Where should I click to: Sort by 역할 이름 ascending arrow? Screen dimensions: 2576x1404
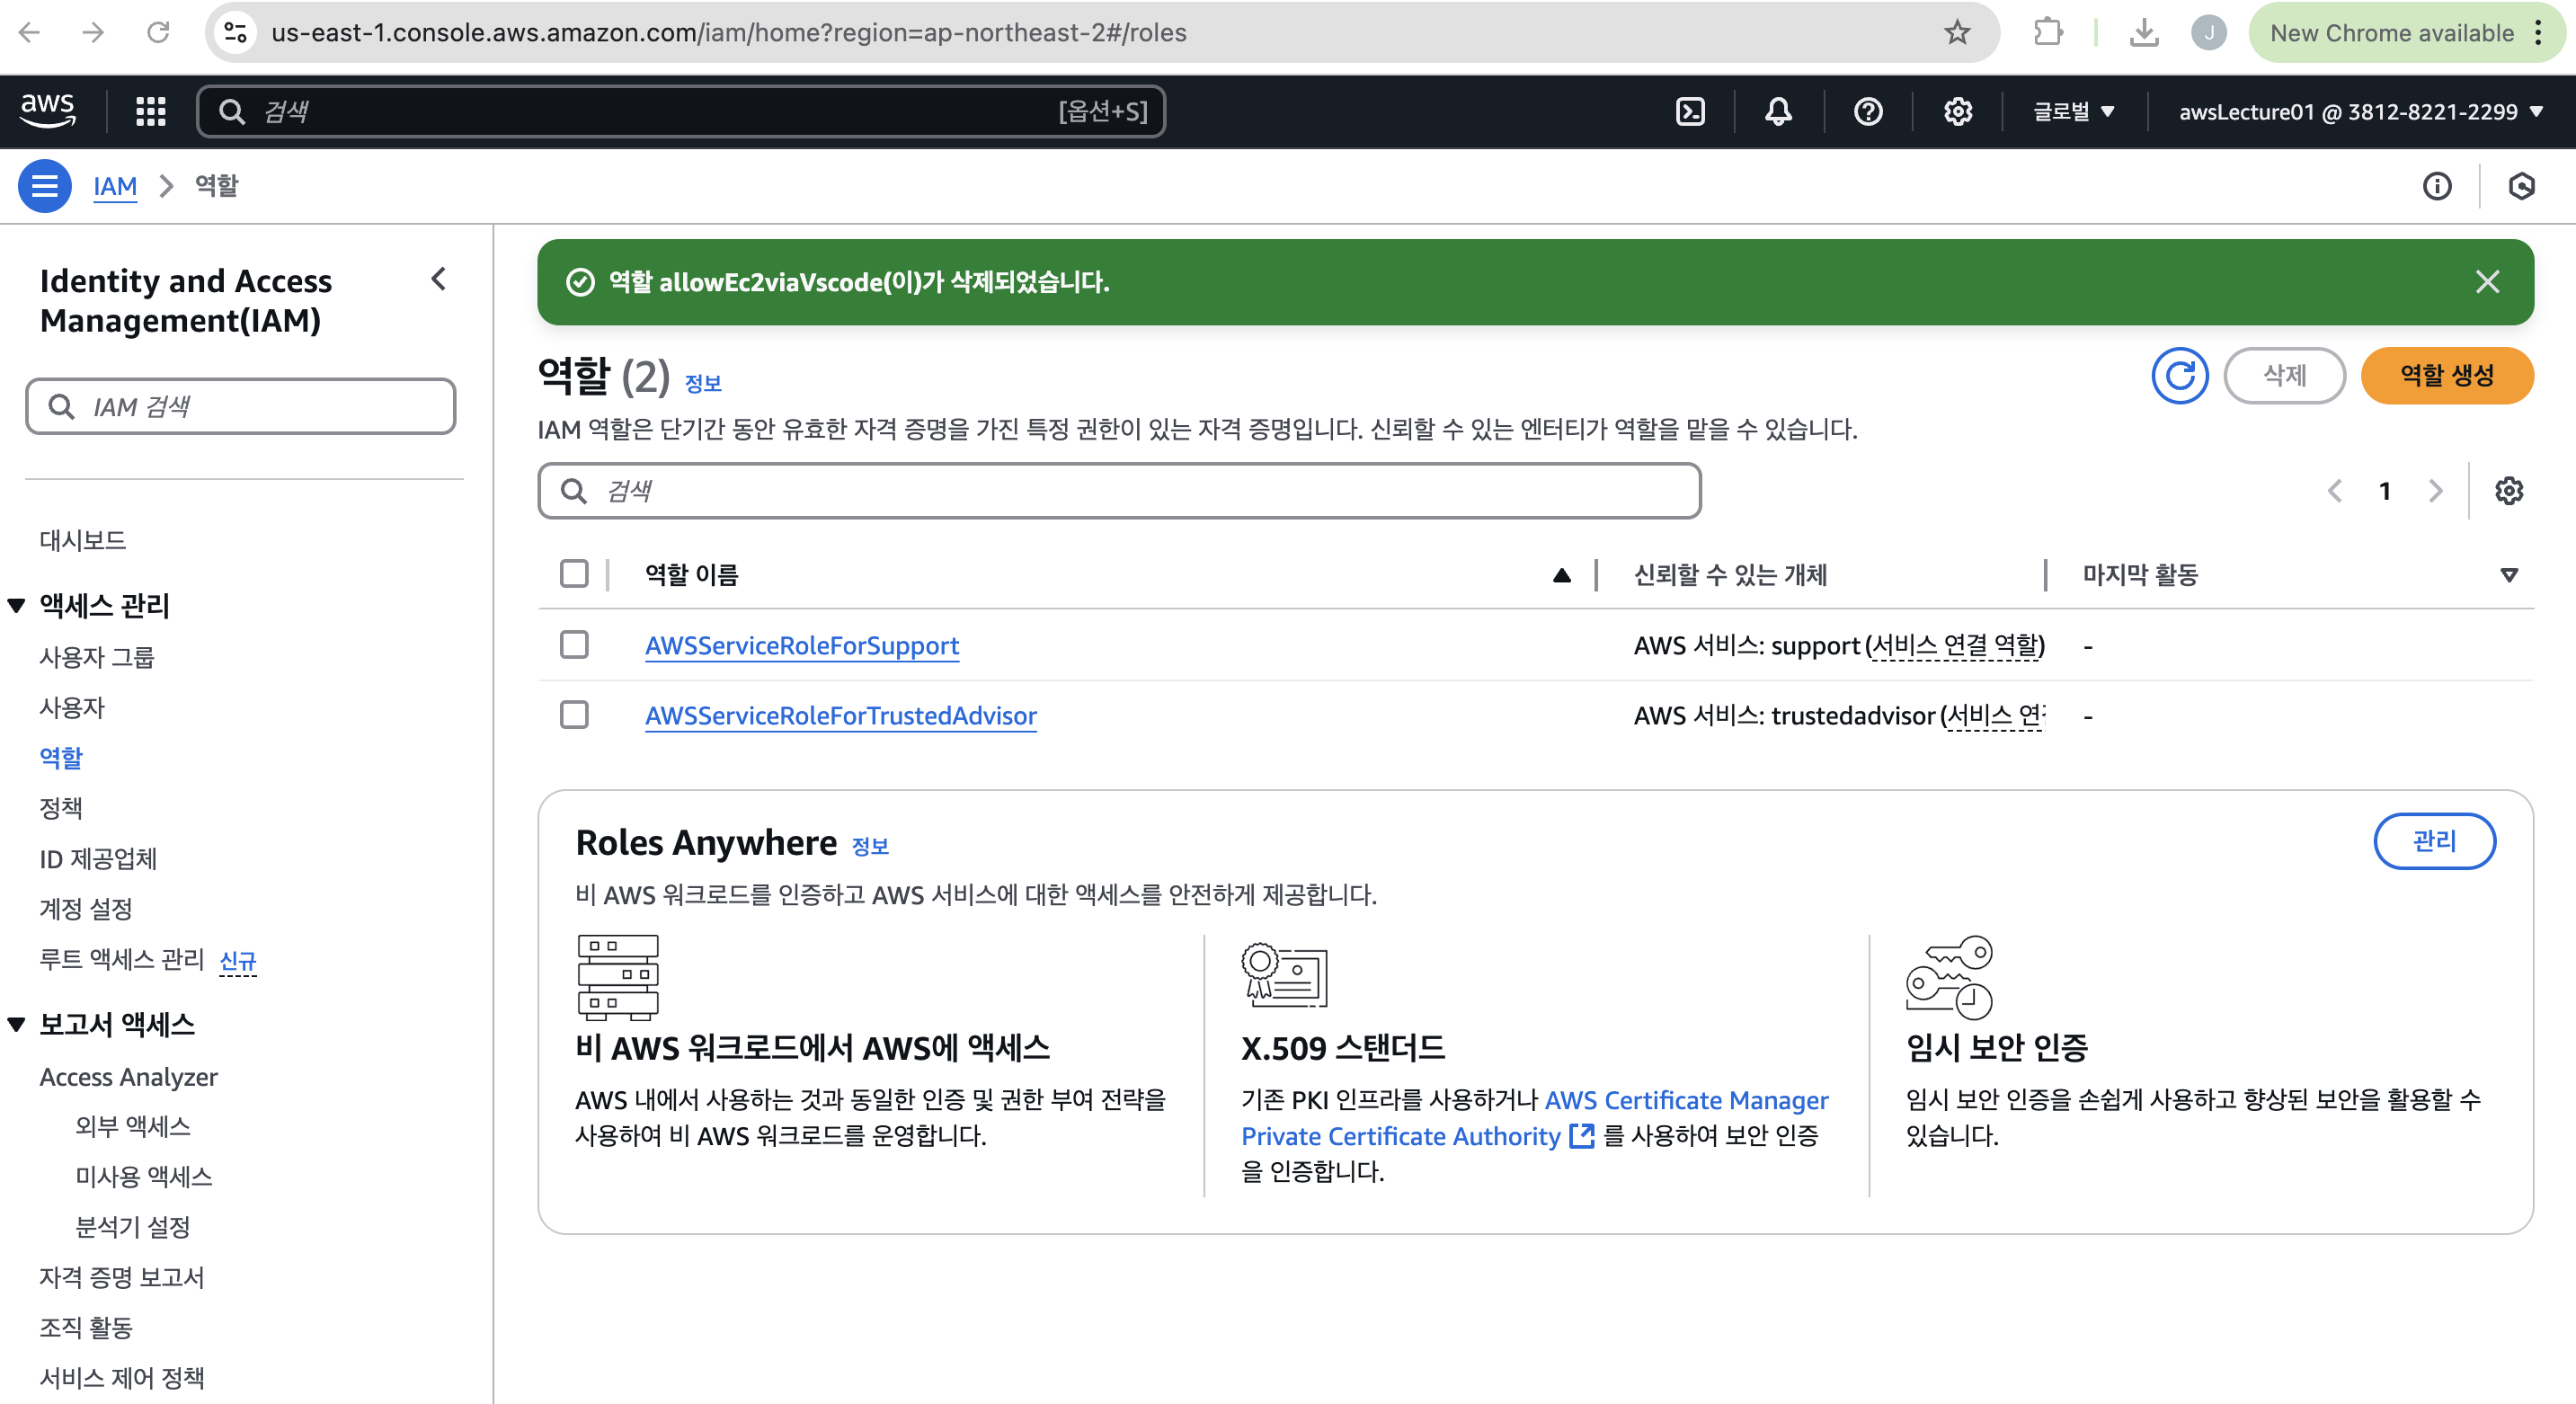tap(1561, 575)
